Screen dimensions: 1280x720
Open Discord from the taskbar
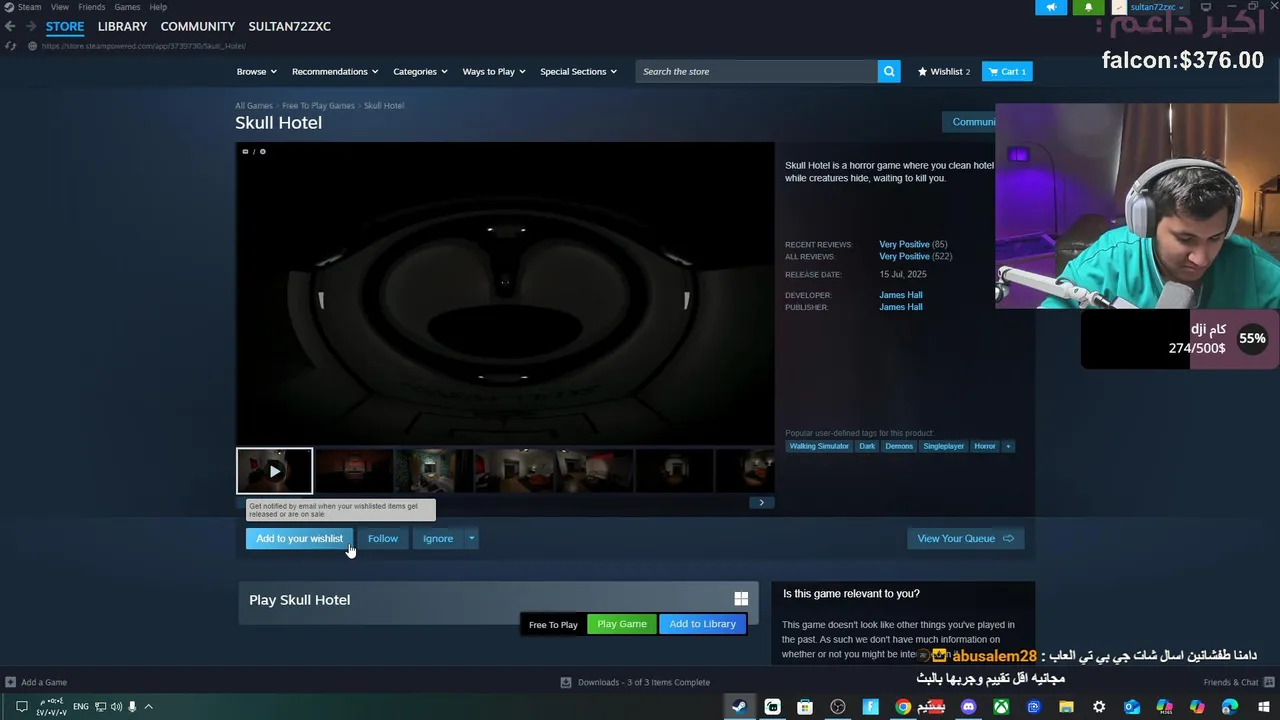click(x=969, y=707)
